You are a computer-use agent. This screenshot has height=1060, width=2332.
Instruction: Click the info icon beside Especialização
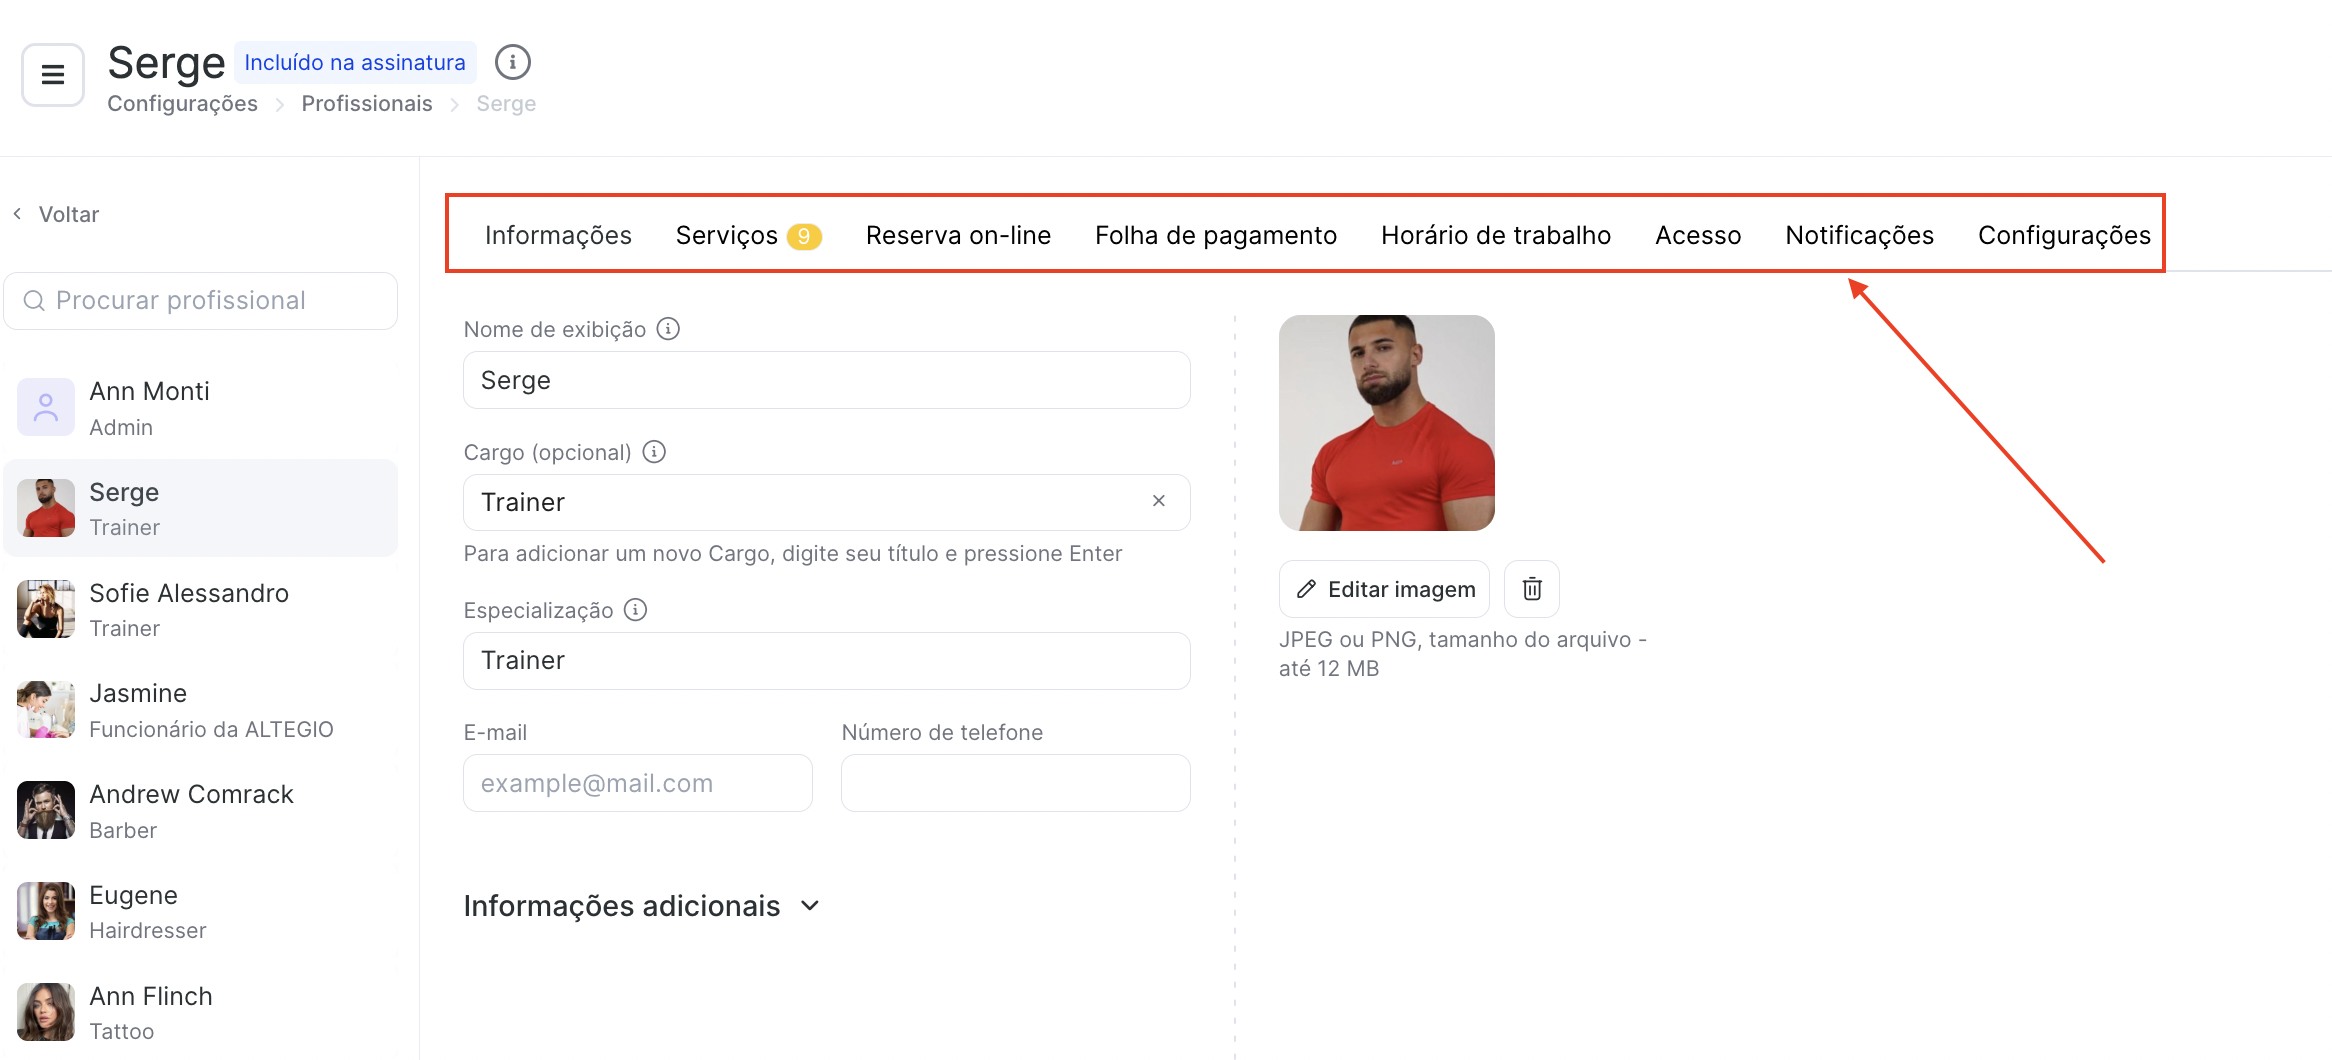point(636,610)
